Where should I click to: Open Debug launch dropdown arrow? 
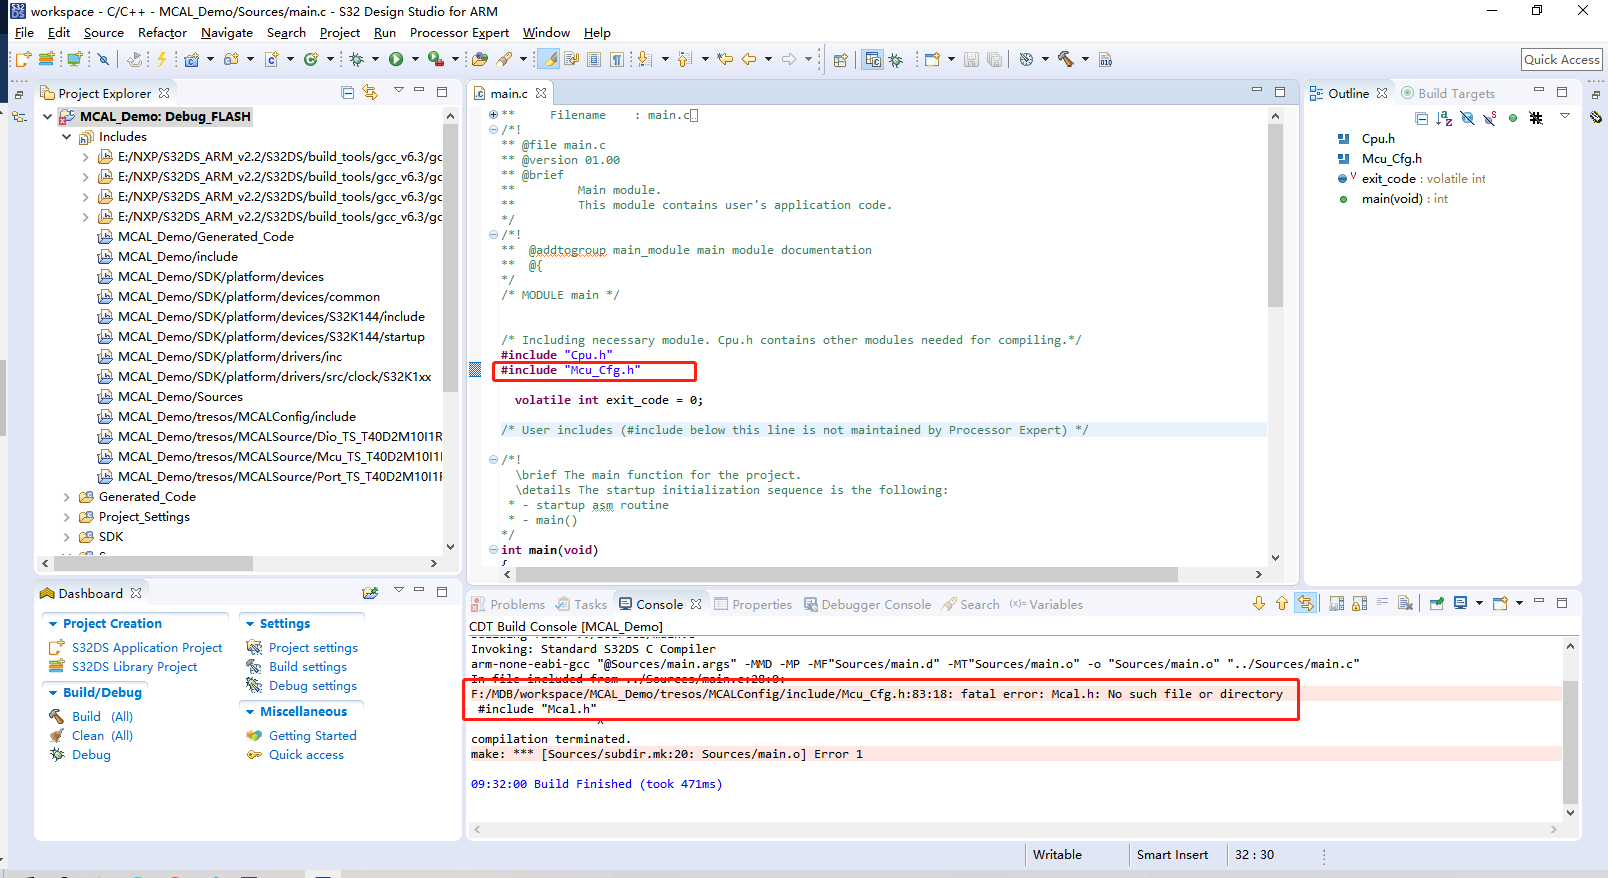click(x=375, y=60)
